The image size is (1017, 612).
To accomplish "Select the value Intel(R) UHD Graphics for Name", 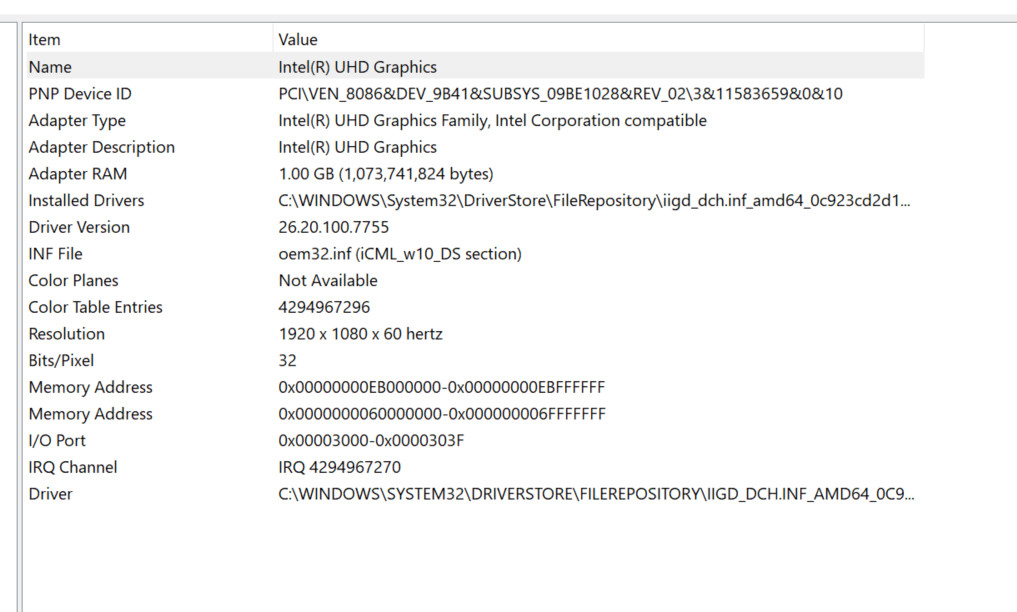I will tap(357, 67).
